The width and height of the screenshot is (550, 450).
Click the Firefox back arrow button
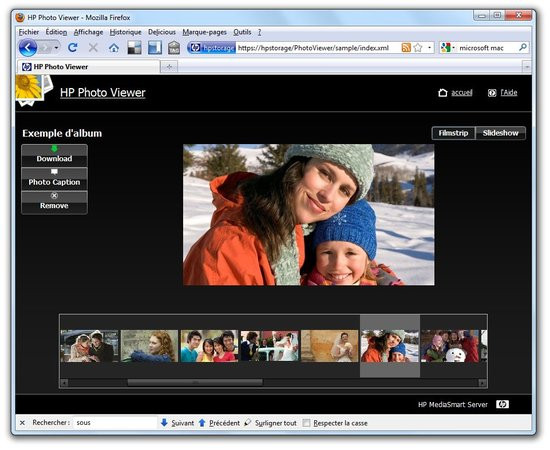tap(28, 47)
